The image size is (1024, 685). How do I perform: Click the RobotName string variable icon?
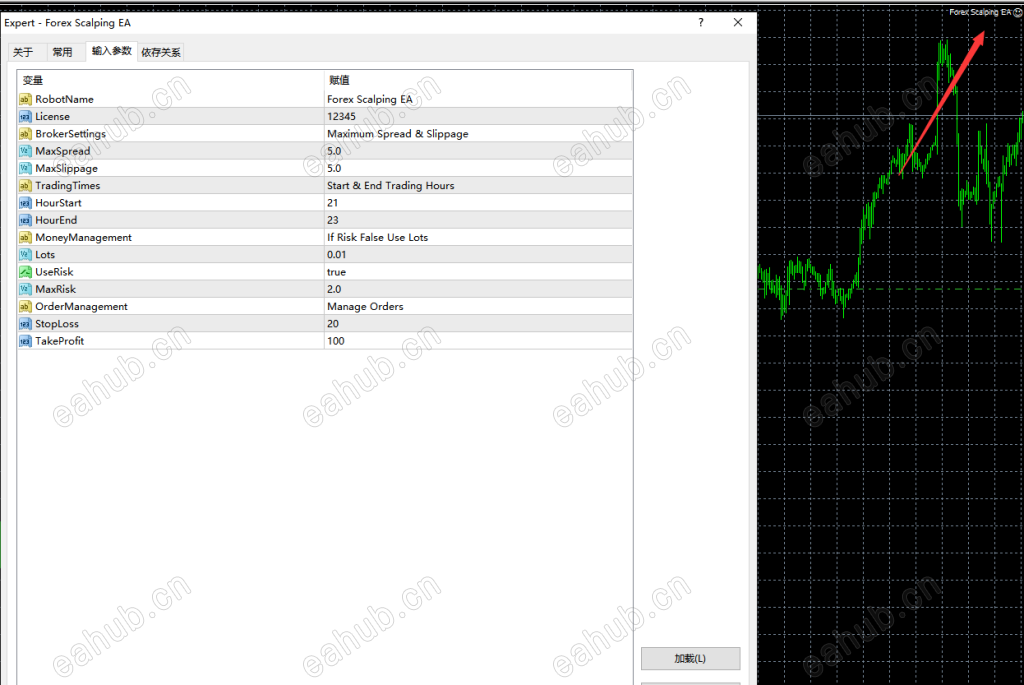click(x=25, y=99)
